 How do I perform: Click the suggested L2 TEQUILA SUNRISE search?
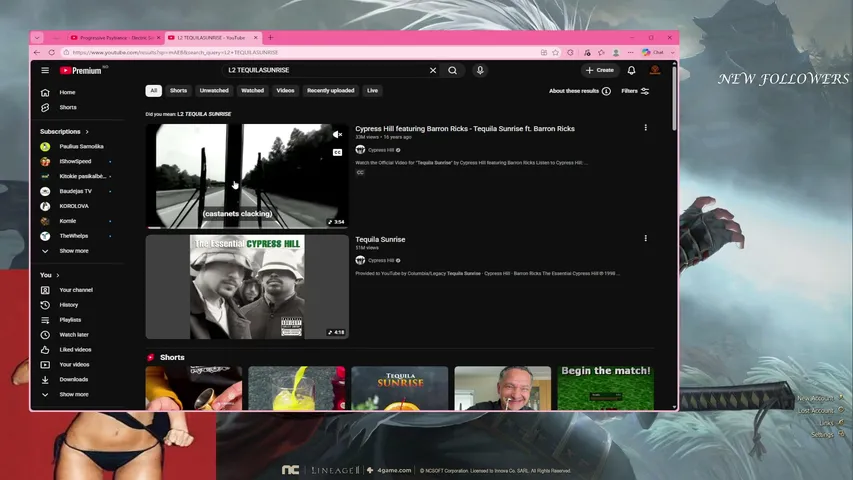tap(204, 114)
